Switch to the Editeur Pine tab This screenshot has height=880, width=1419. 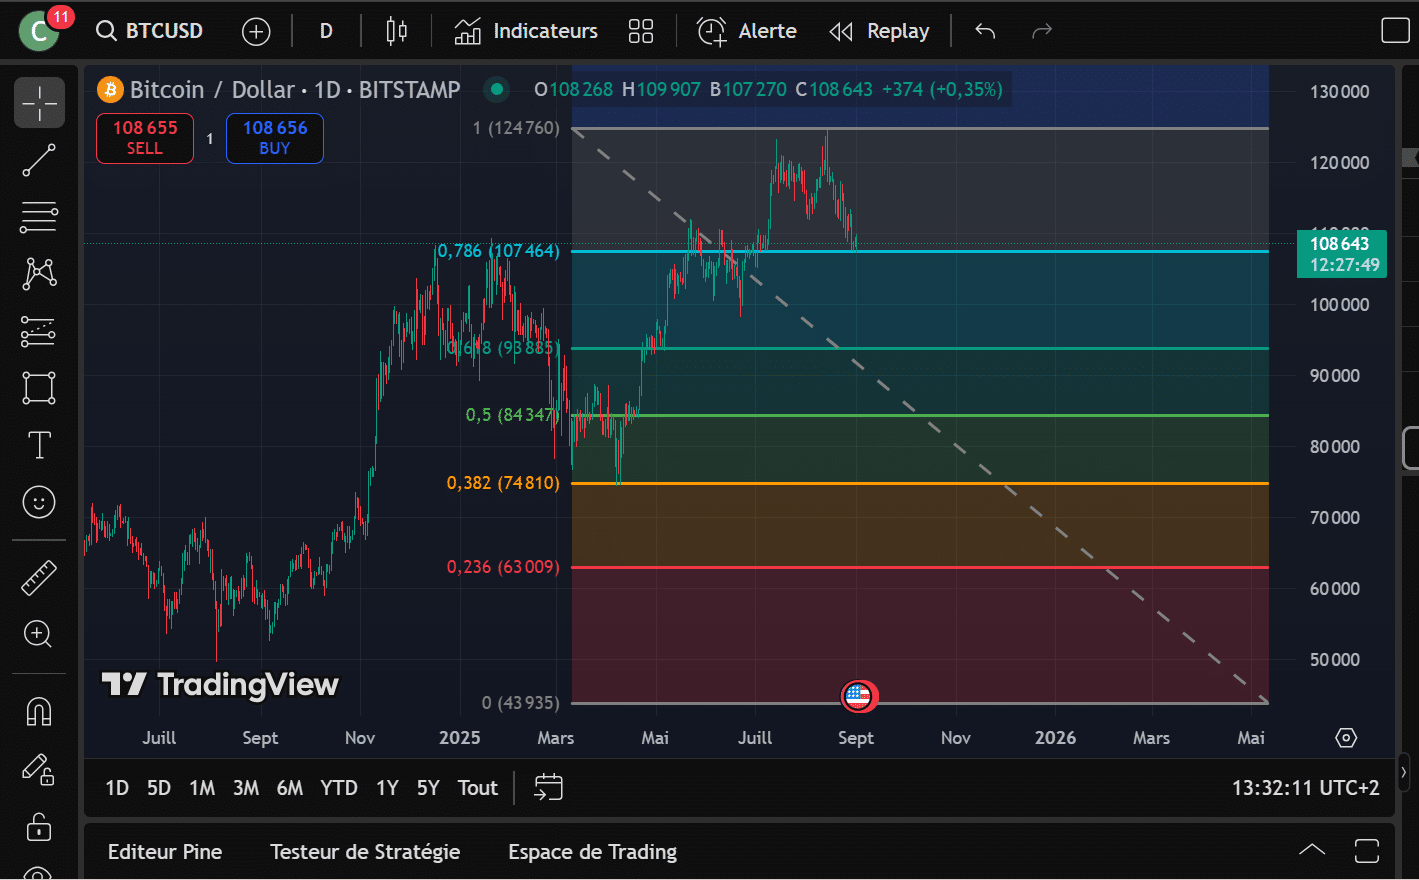pyautogui.click(x=165, y=852)
